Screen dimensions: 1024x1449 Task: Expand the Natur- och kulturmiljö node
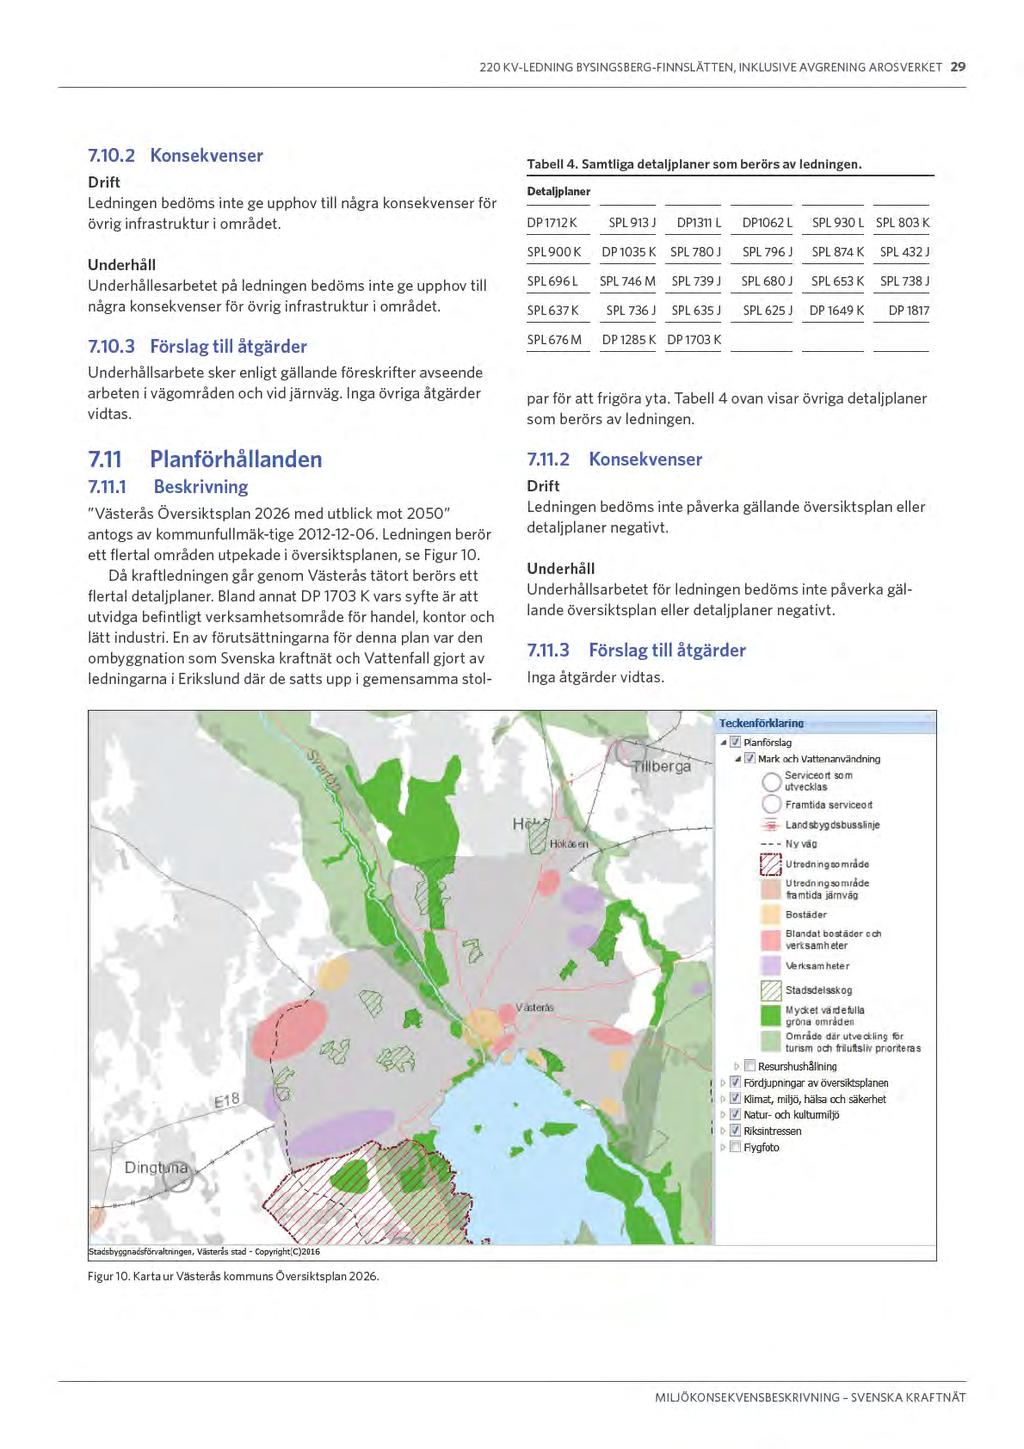(x=724, y=1115)
